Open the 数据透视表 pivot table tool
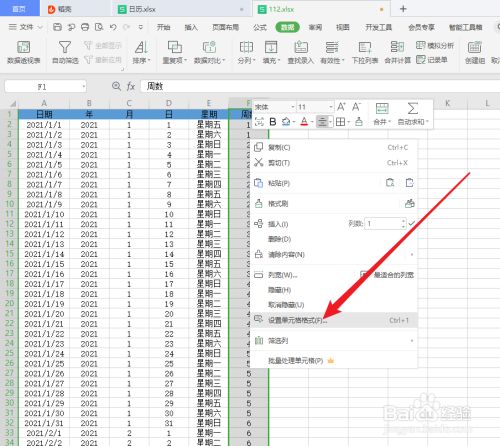This screenshot has height=446, width=500. point(23,52)
